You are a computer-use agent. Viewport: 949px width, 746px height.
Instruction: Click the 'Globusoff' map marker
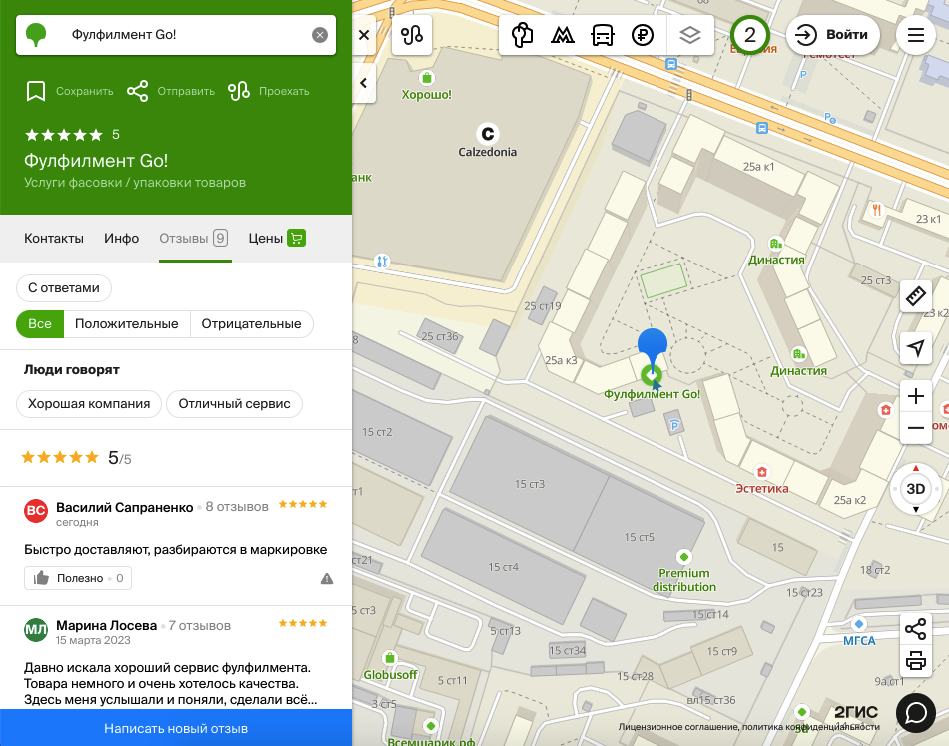click(390, 658)
